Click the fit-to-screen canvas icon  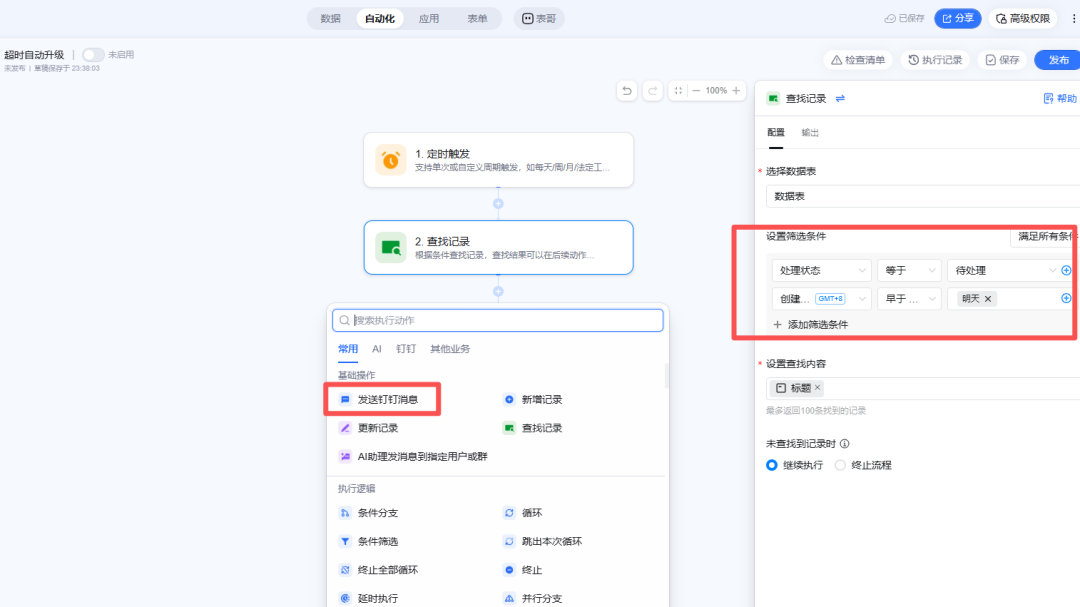tap(678, 90)
